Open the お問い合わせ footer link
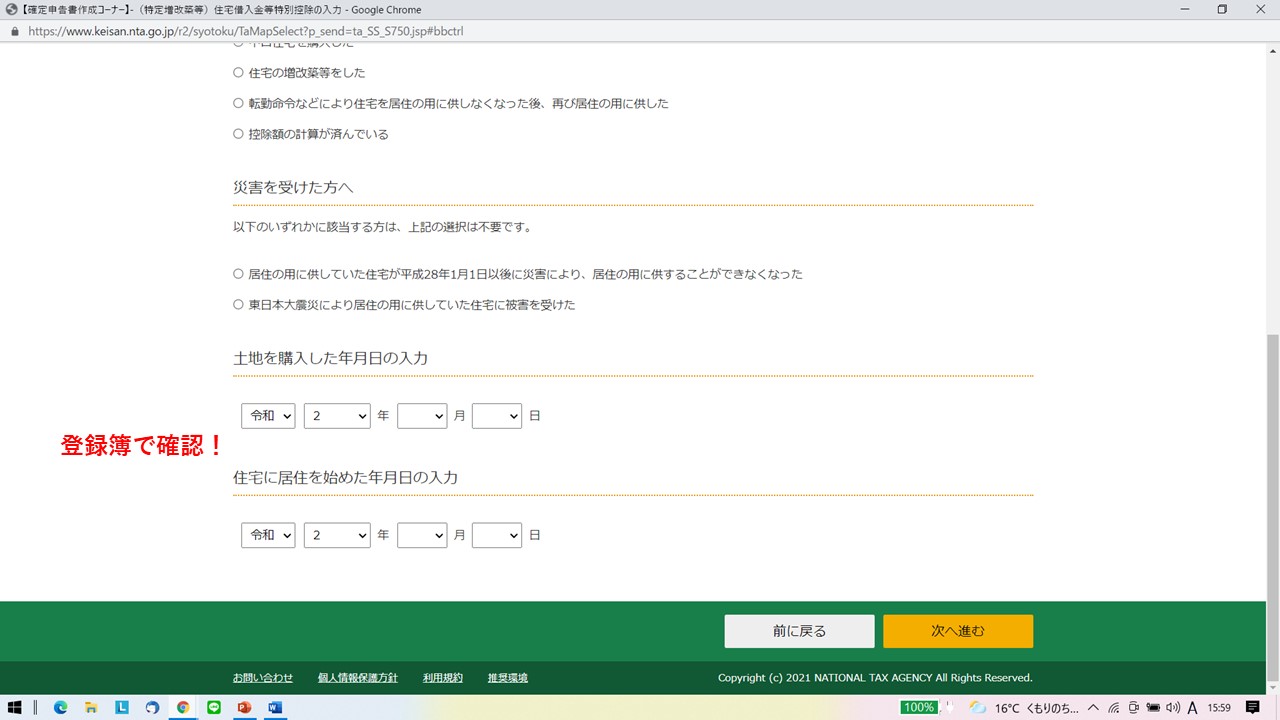 point(263,678)
